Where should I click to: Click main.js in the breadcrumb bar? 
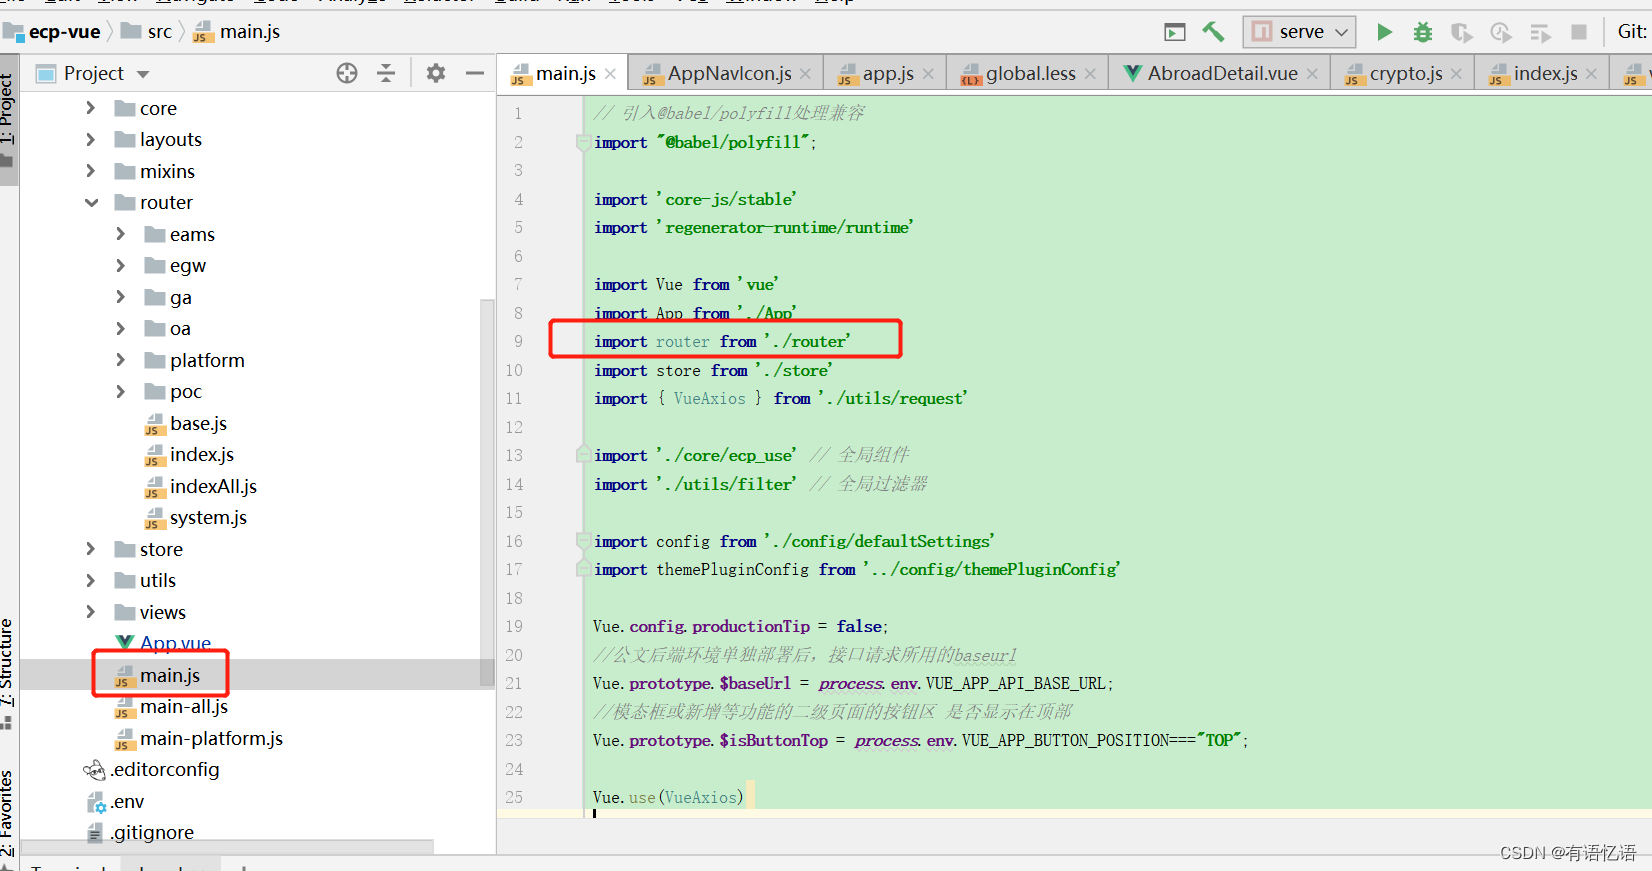[237, 32]
